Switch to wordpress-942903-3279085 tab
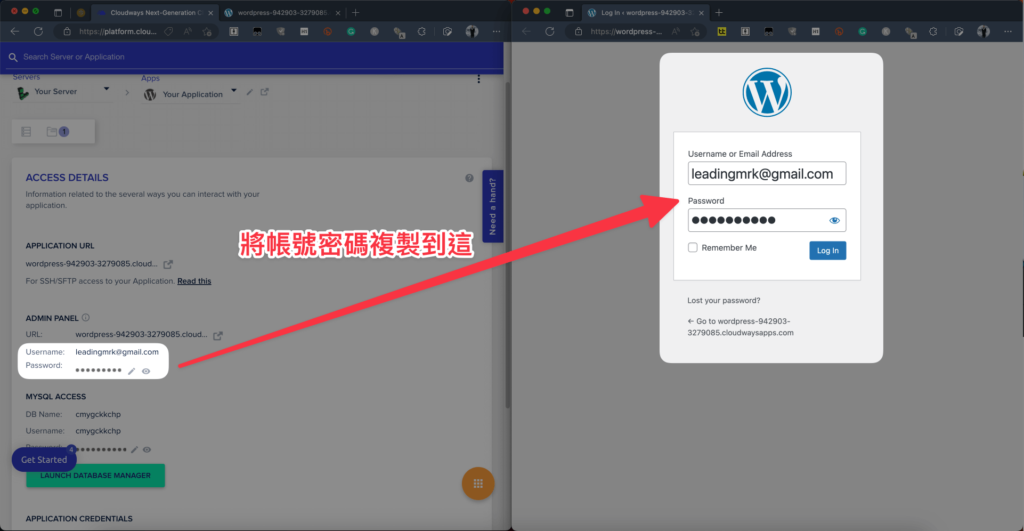The width and height of the screenshot is (1024, 531). 281,12
